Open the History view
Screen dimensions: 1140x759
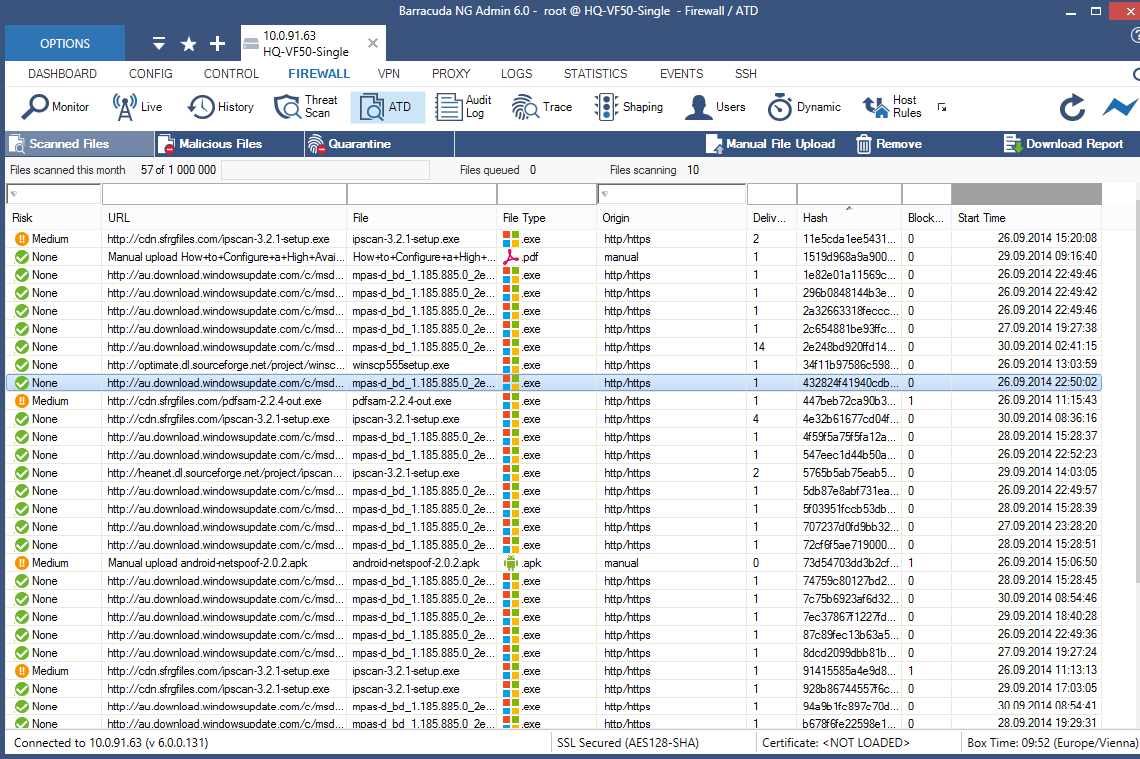tap(220, 107)
